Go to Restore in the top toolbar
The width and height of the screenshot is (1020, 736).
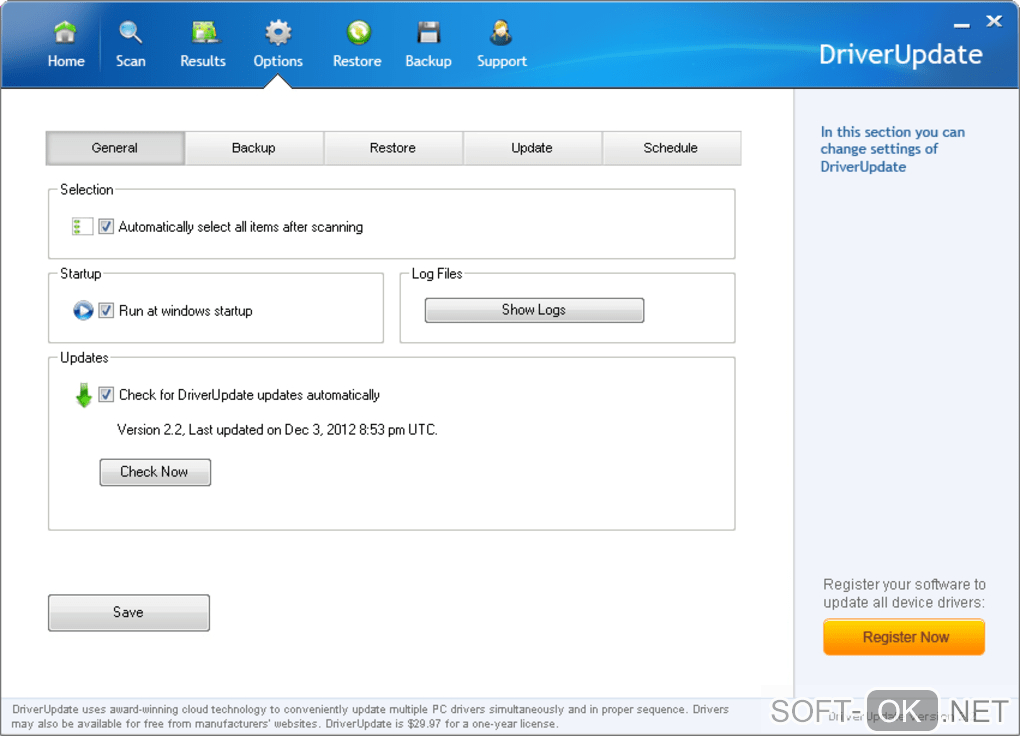(x=357, y=44)
